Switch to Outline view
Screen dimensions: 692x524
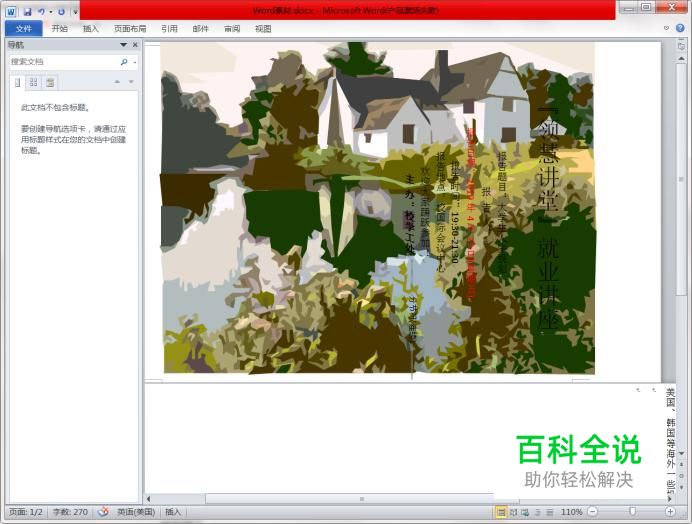pyautogui.click(x=538, y=513)
